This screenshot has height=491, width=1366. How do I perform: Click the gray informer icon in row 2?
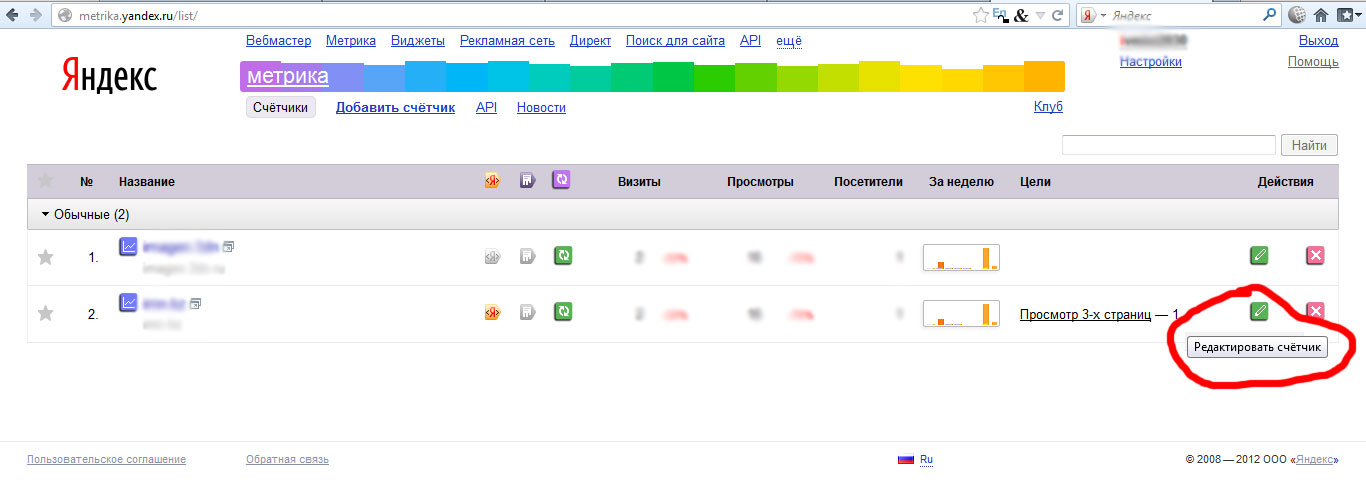point(528,313)
